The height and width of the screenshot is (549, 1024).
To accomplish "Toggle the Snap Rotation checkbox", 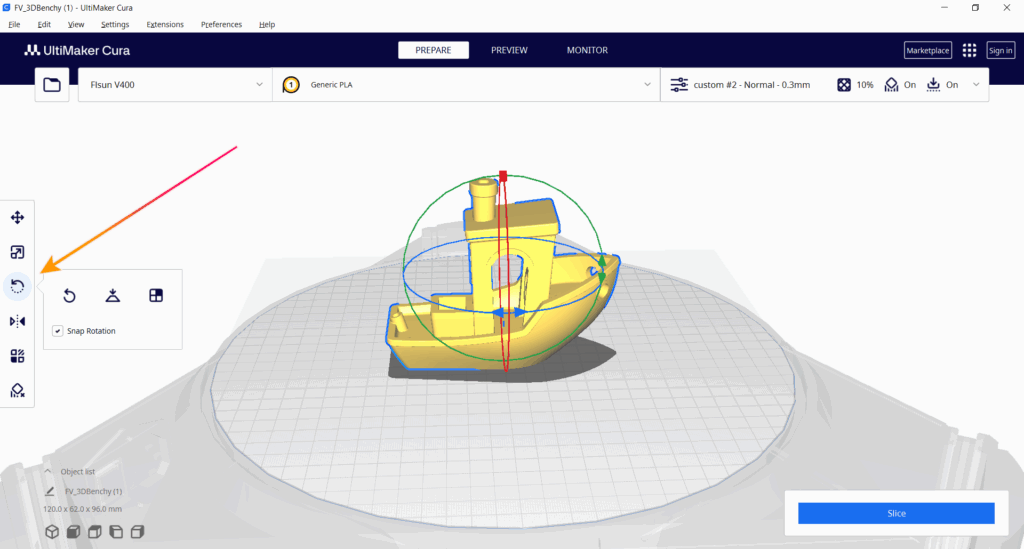I will click(57, 331).
